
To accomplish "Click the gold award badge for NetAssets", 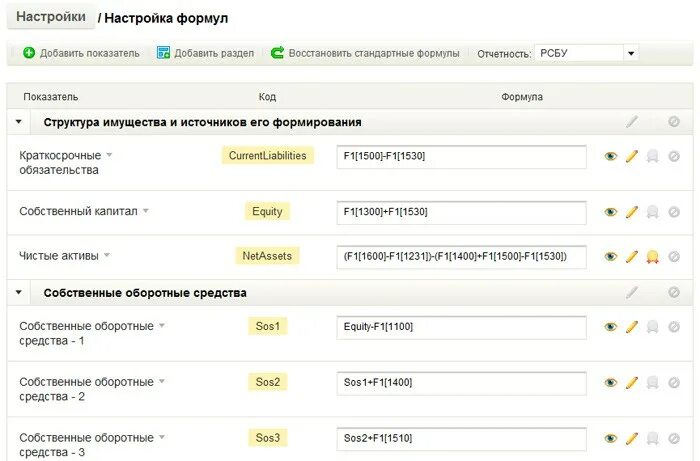I will [653, 257].
